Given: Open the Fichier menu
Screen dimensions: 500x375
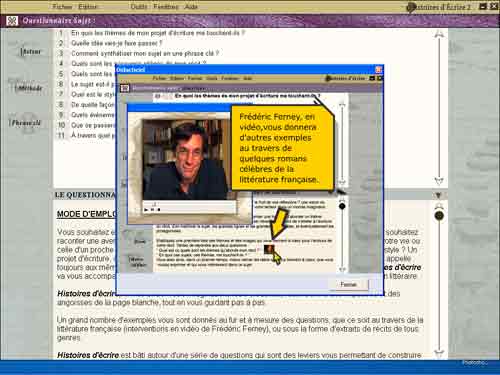Looking at the screenshot, I should coord(62,7).
